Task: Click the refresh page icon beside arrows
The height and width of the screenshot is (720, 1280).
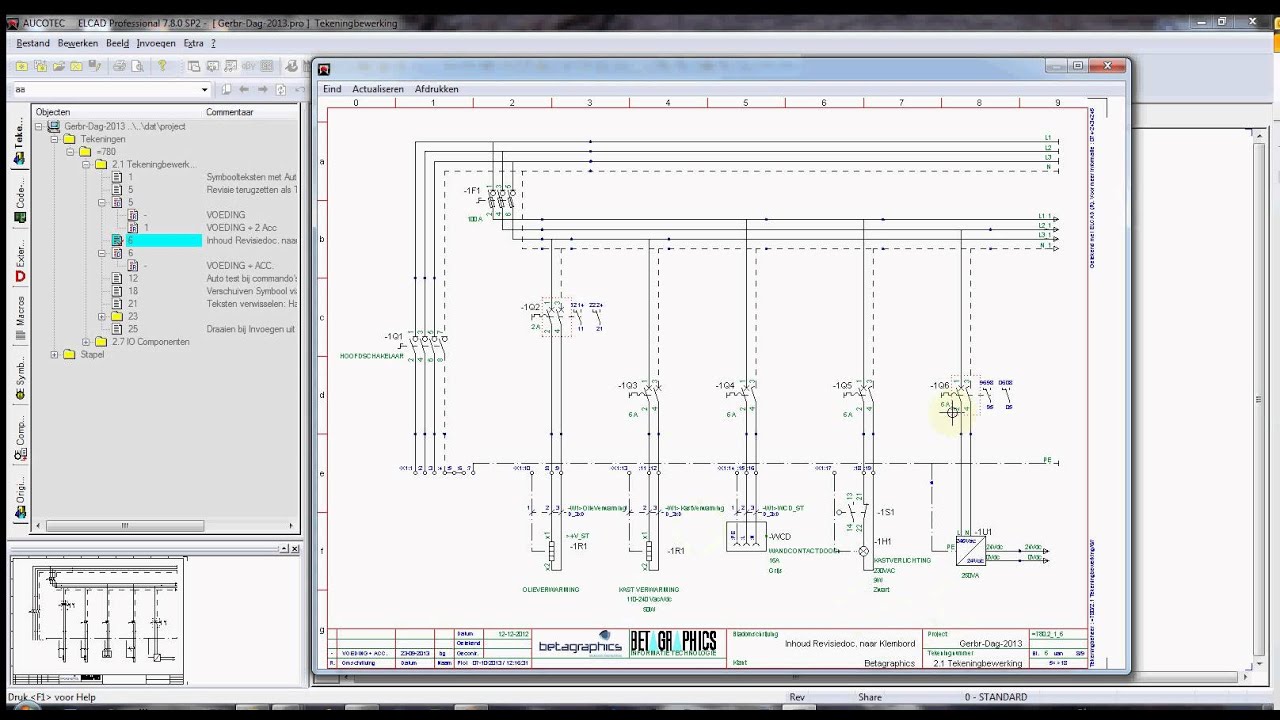Action: (x=281, y=89)
